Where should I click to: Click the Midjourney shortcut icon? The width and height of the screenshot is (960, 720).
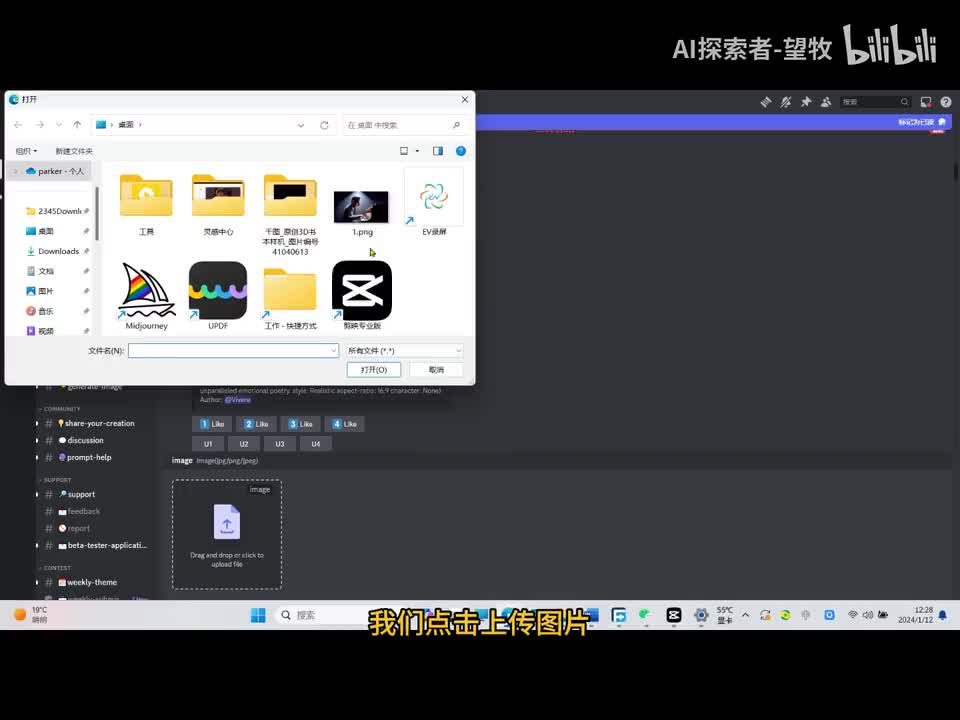146,291
